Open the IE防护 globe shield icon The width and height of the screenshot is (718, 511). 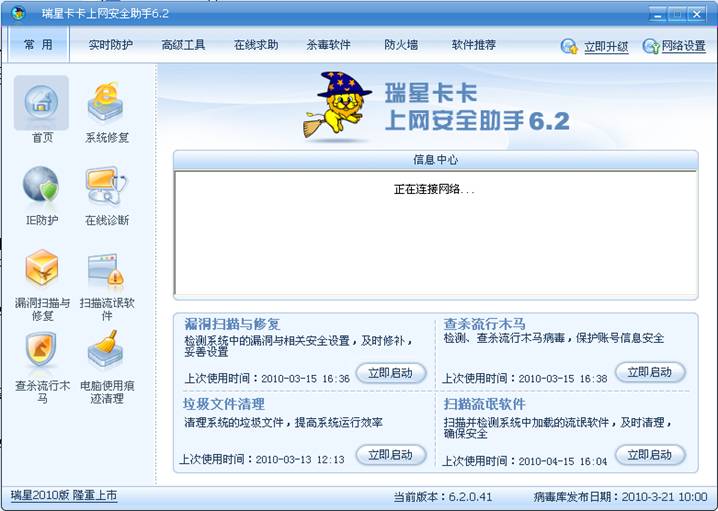coord(41,185)
